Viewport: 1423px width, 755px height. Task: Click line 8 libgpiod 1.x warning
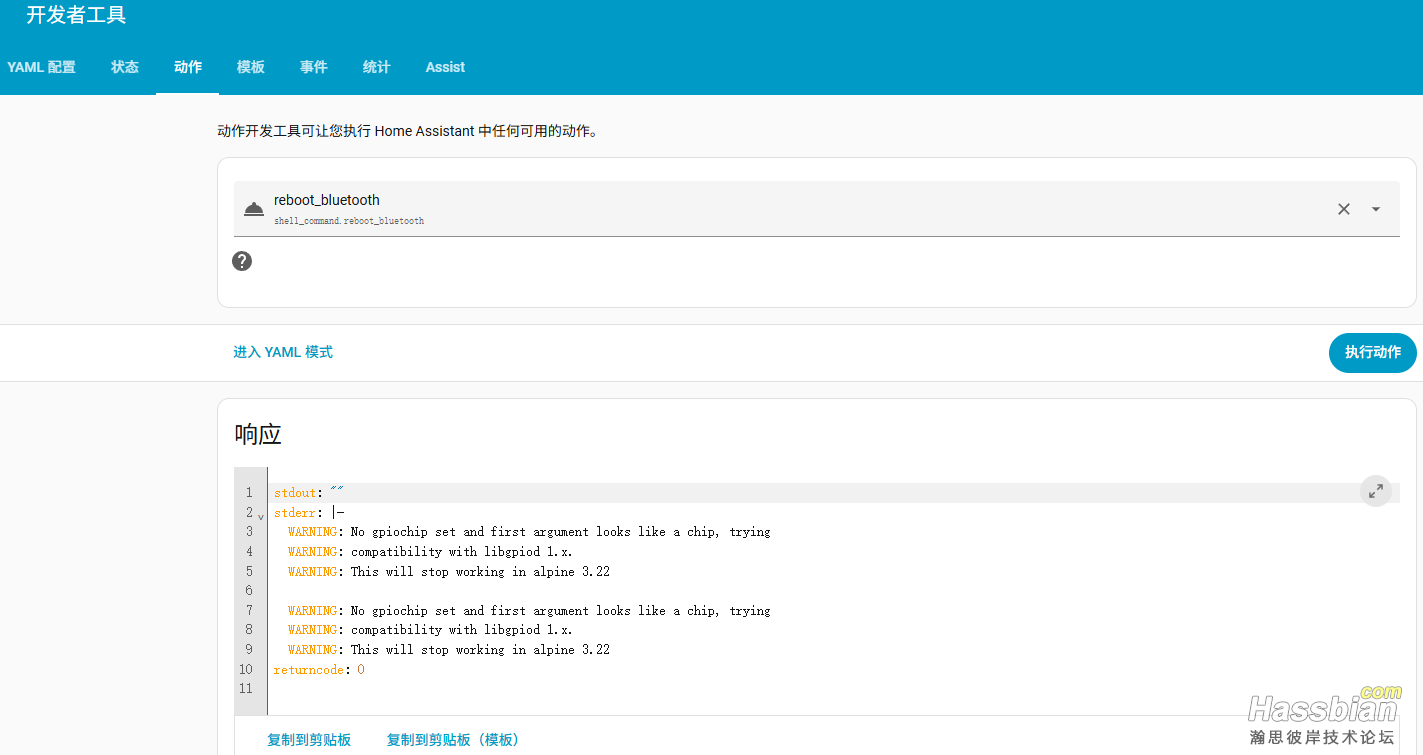(x=430, y=630)
